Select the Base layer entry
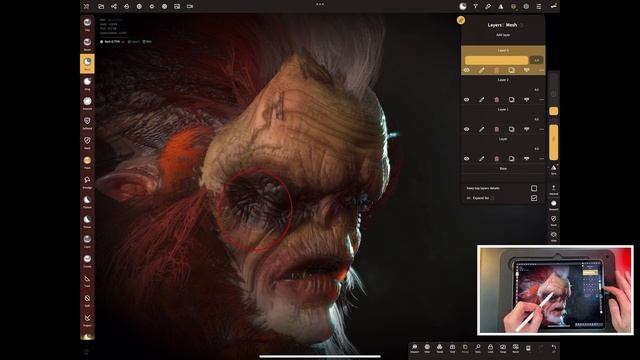The height and width of the screenshot is (360, 640). (x=503, y=169)
